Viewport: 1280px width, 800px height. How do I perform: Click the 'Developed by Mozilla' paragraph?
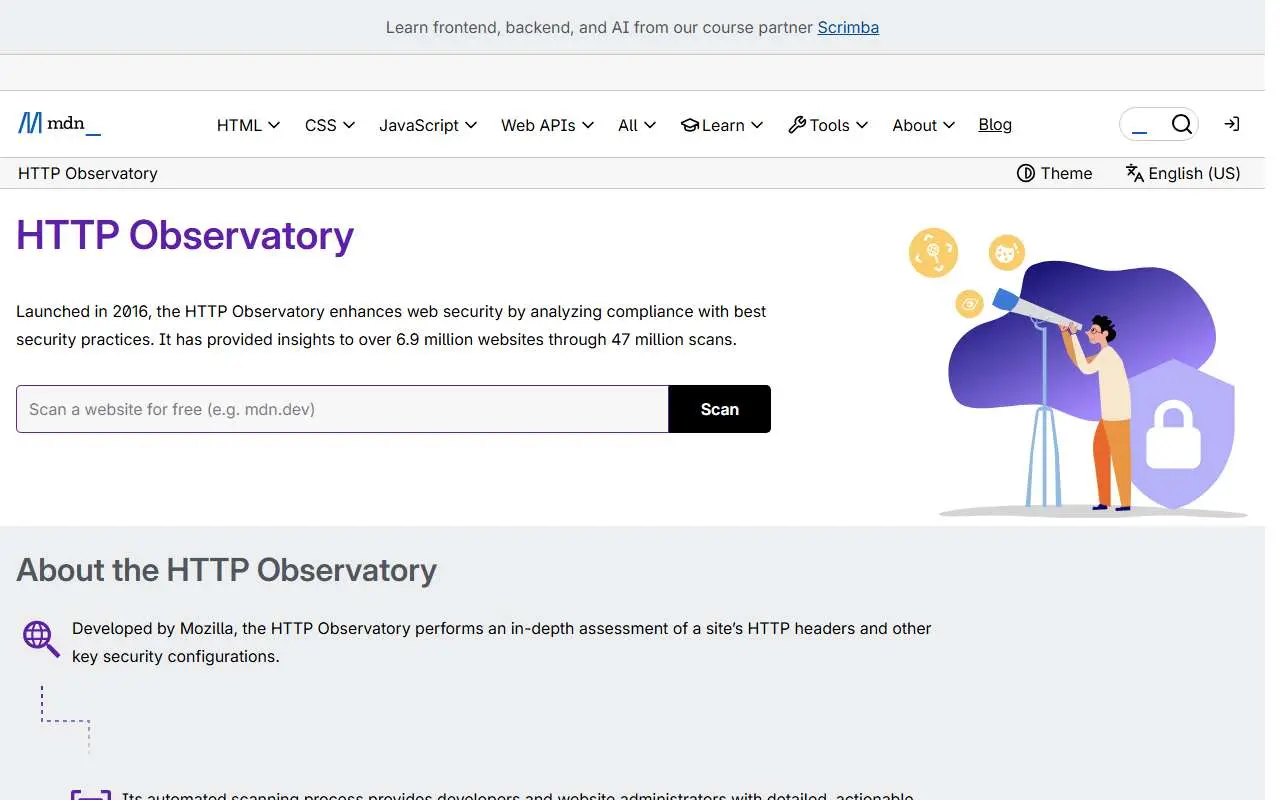coord(502,642)
